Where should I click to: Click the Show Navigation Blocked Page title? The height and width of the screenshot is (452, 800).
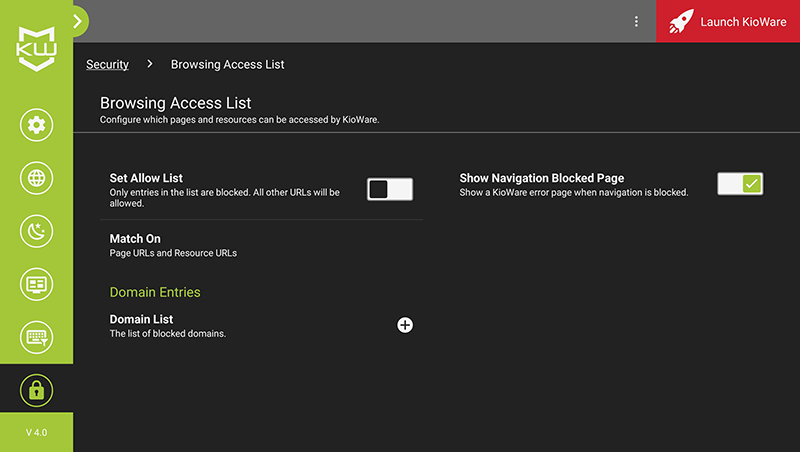coord(542,178)
